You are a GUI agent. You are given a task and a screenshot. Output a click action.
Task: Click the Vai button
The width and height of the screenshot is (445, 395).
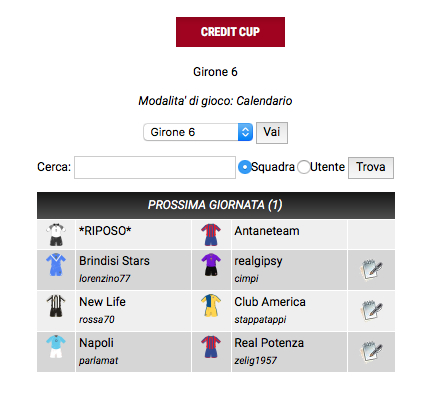(272, 132)
